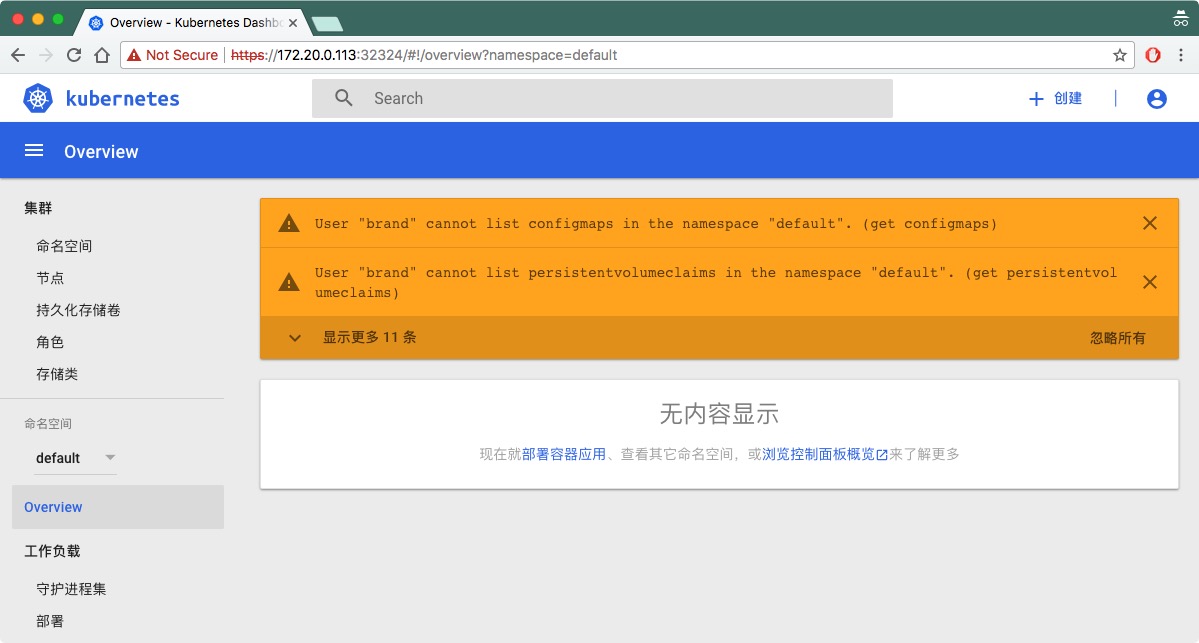Dismiss the persistentvolumeclaims warning
This screenshot has width=1199, height=643.
(x=1149, y=282)
